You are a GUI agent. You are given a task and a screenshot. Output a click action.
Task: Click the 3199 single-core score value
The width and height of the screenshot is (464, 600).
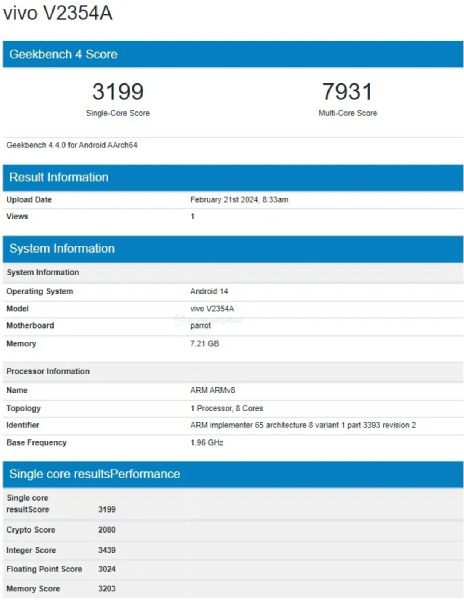pos(118,91)
